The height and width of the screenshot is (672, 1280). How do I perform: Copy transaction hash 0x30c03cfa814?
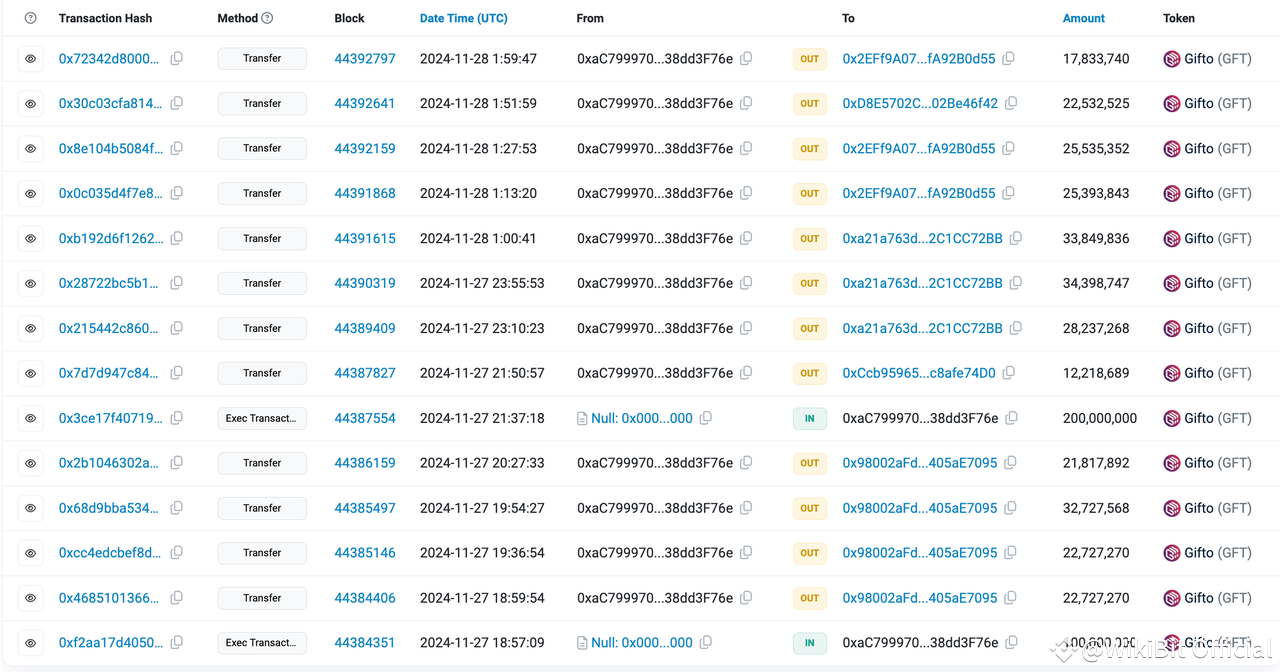pyautogui.click(x=176, y=104)
